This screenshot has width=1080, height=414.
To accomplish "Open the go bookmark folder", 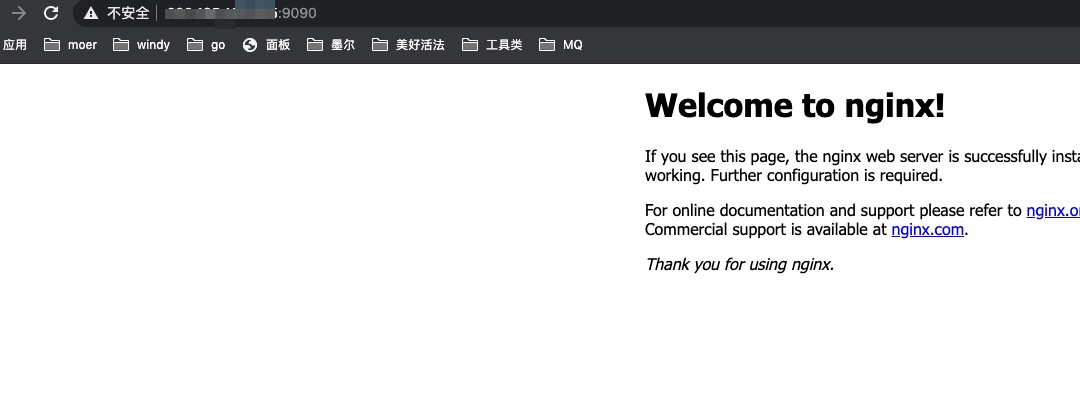I will 207,45.
